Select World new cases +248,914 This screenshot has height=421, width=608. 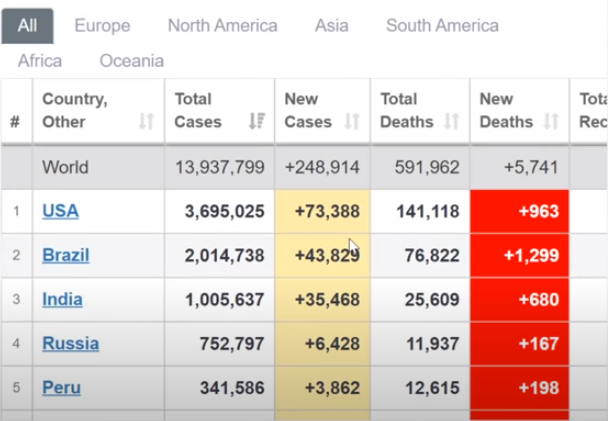(x=322, y=167)
